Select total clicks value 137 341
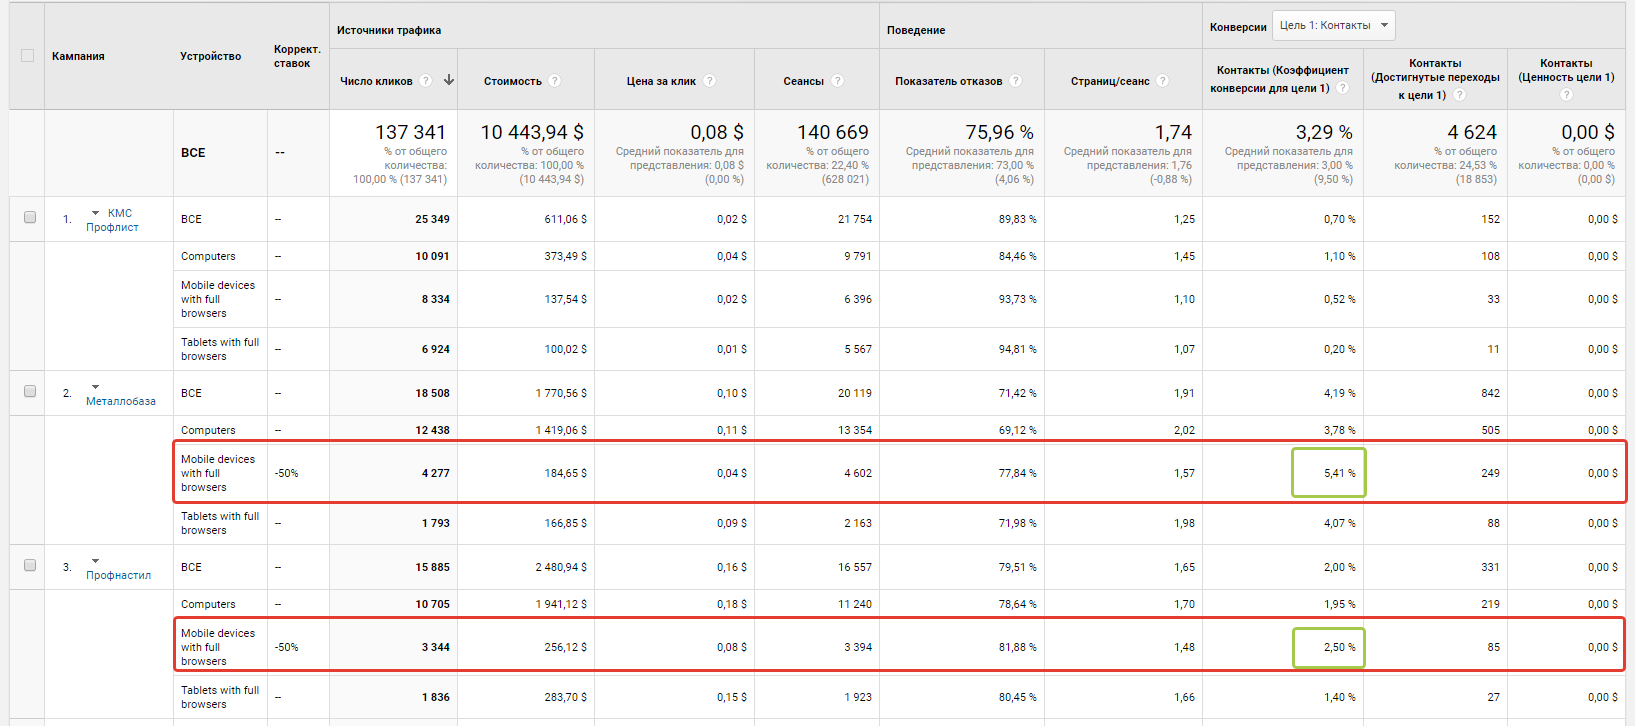Viewport: 1635px width, 726px height. click(x=410, y=132)
